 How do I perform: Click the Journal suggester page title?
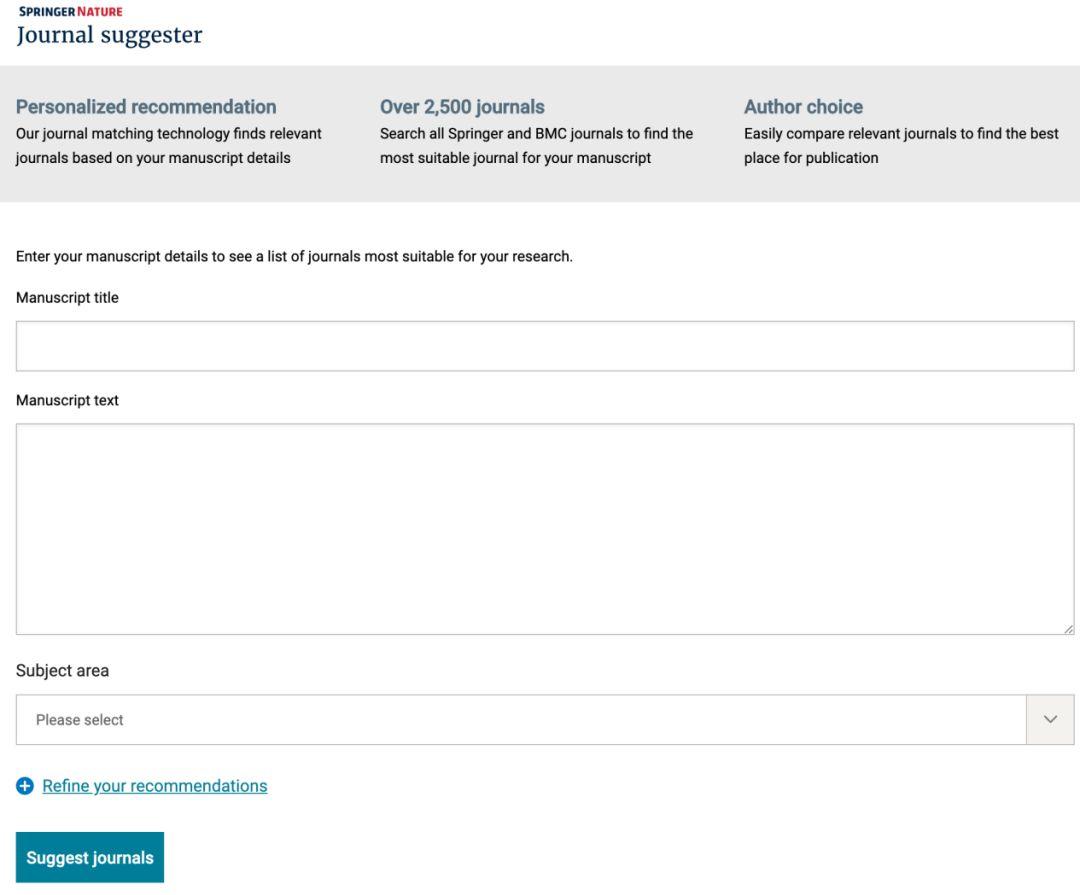109,36
